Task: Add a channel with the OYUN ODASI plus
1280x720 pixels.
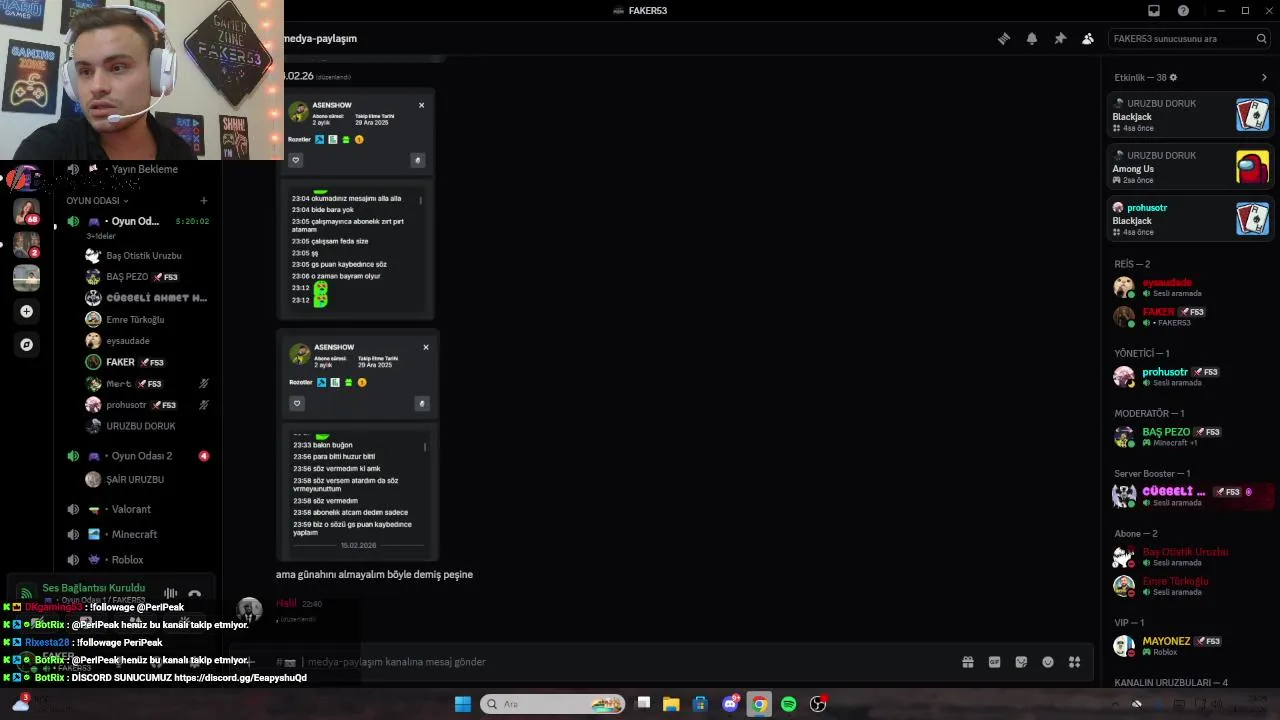Action: (x=204, y=201)
